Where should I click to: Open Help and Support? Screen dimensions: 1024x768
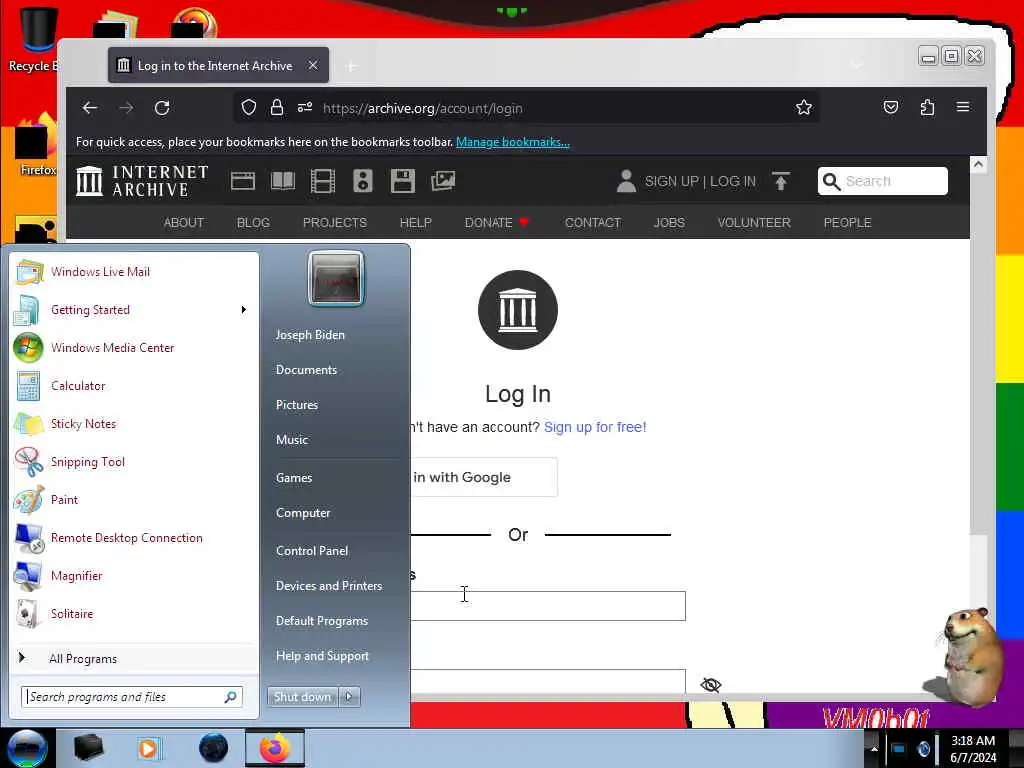point(322,656)
